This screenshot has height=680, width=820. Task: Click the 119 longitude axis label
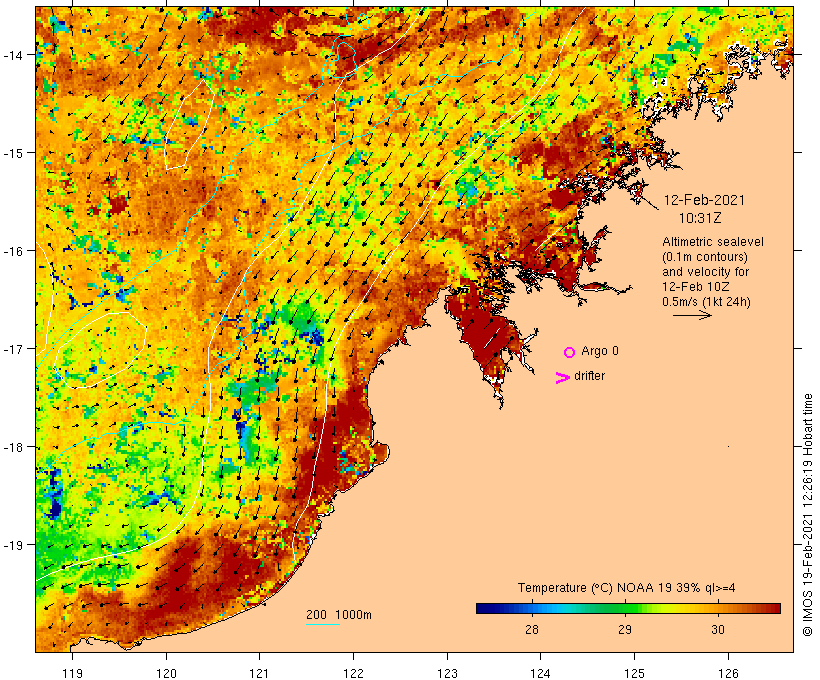click(x=72, y=673)
